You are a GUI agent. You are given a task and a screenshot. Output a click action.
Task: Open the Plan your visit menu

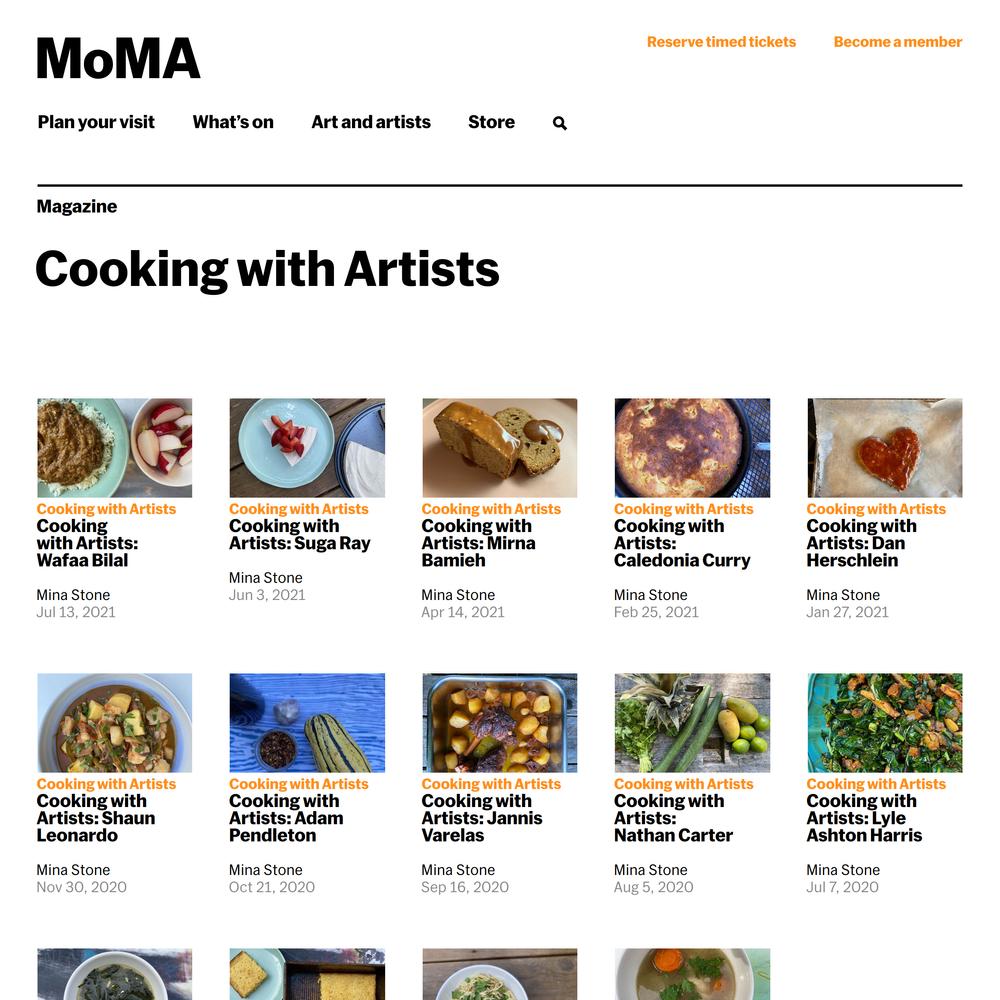click(96, 122)
